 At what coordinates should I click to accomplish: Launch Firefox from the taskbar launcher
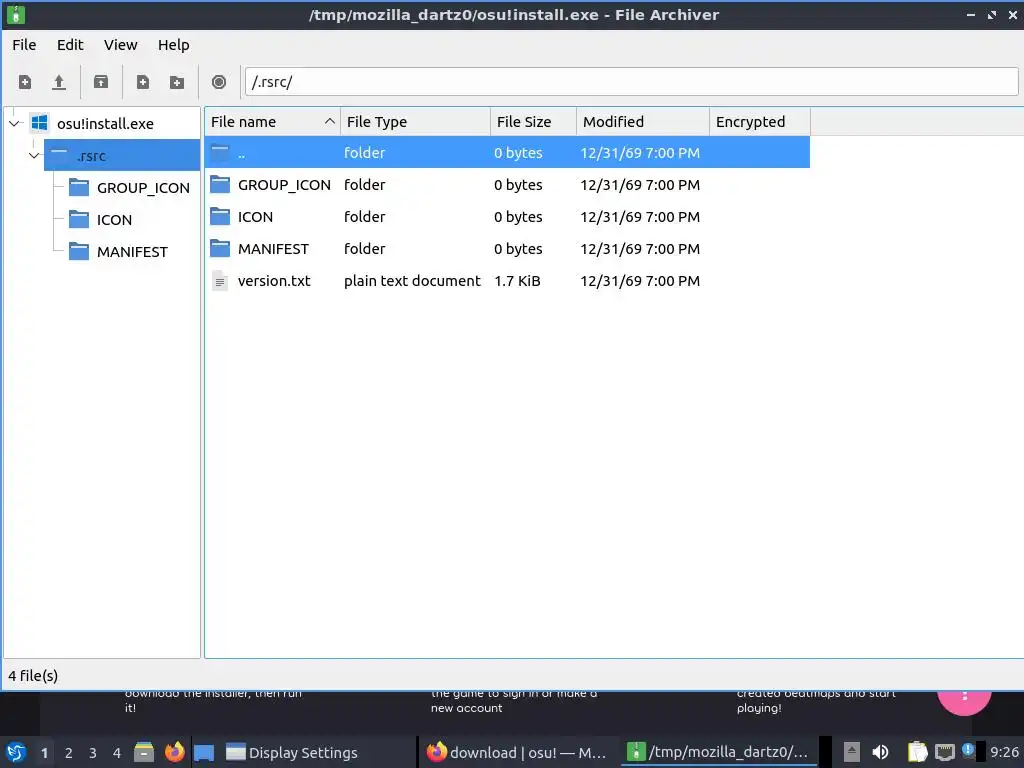(x=174, y=752)
